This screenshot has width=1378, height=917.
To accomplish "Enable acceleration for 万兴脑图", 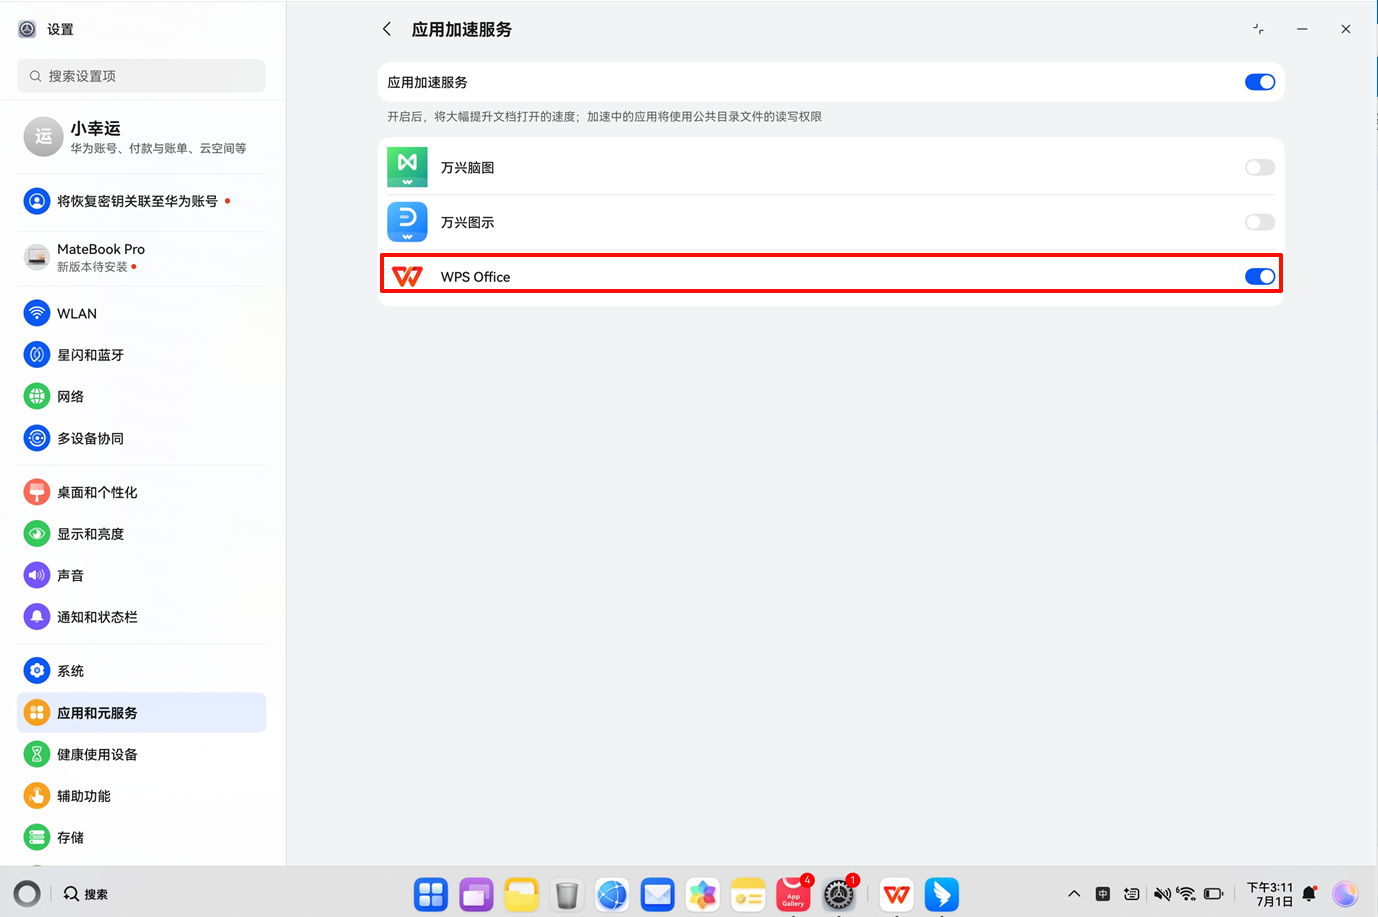I will click(1260, 167).
